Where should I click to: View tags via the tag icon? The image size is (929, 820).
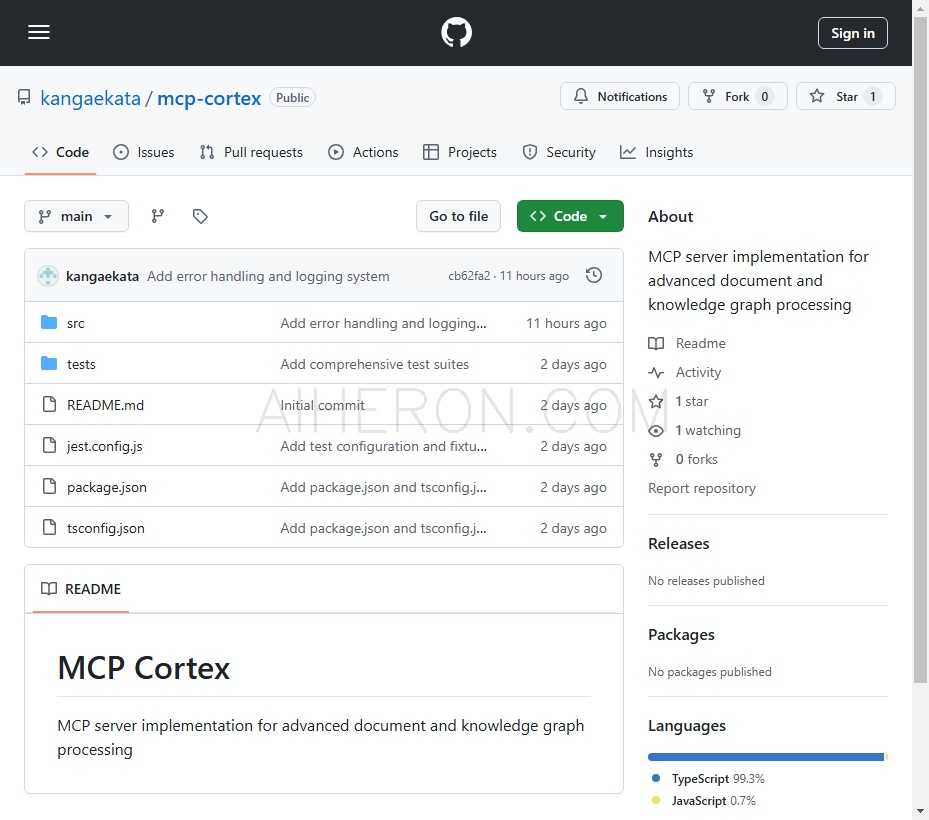coord(200,216)
